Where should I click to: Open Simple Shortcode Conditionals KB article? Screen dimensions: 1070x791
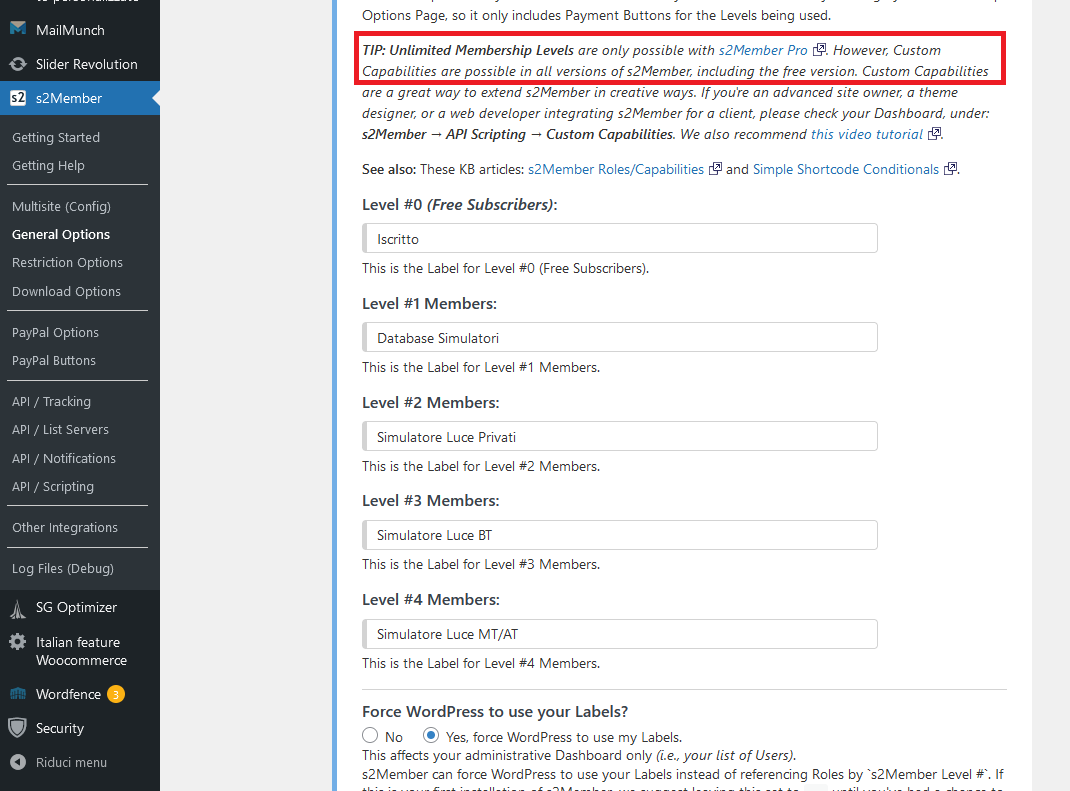pos(845,169)
